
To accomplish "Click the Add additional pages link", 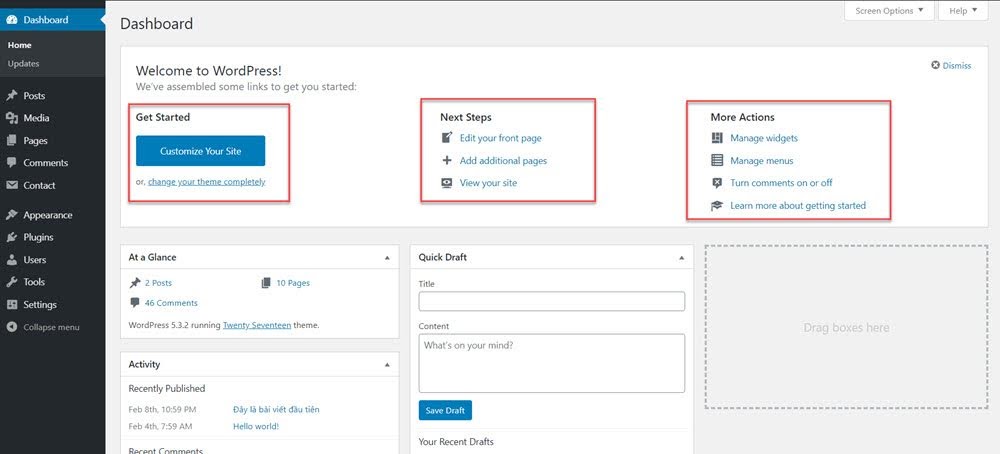I will tap(503, 161).
